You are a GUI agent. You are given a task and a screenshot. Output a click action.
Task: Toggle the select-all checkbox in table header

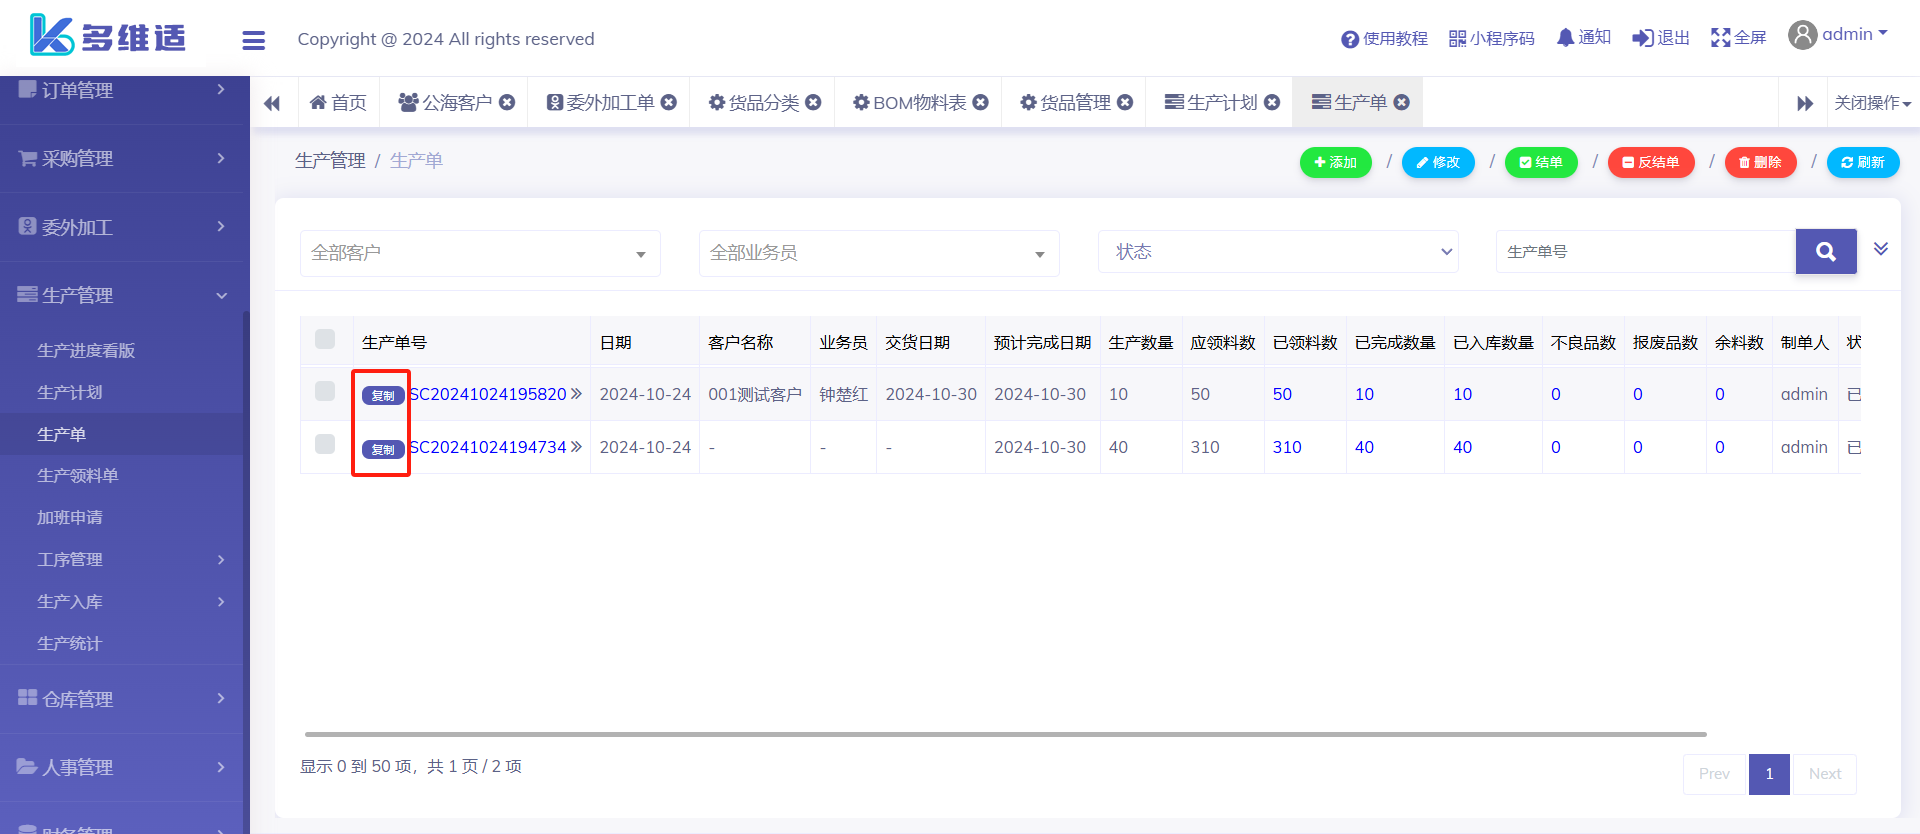pyautogui.click(x=325, y=339)
